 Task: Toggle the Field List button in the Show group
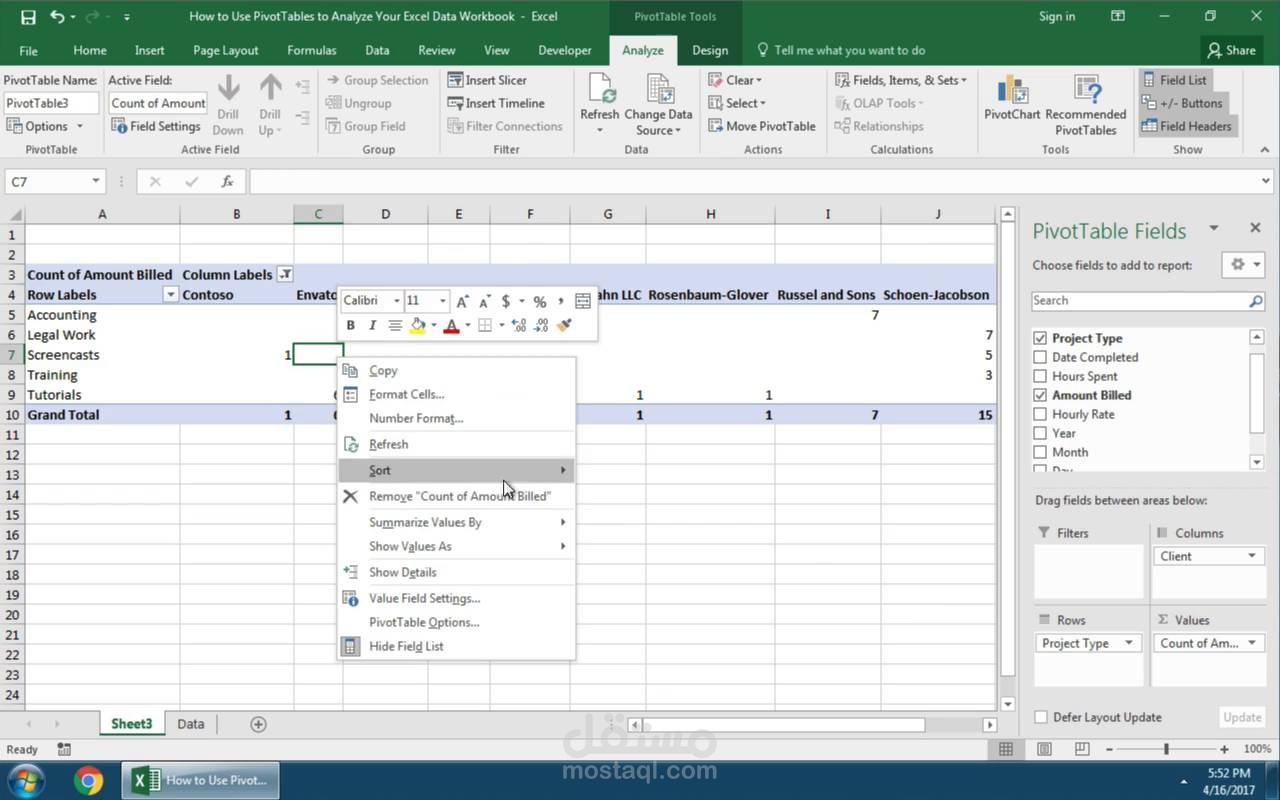(x=1174, y=80)
